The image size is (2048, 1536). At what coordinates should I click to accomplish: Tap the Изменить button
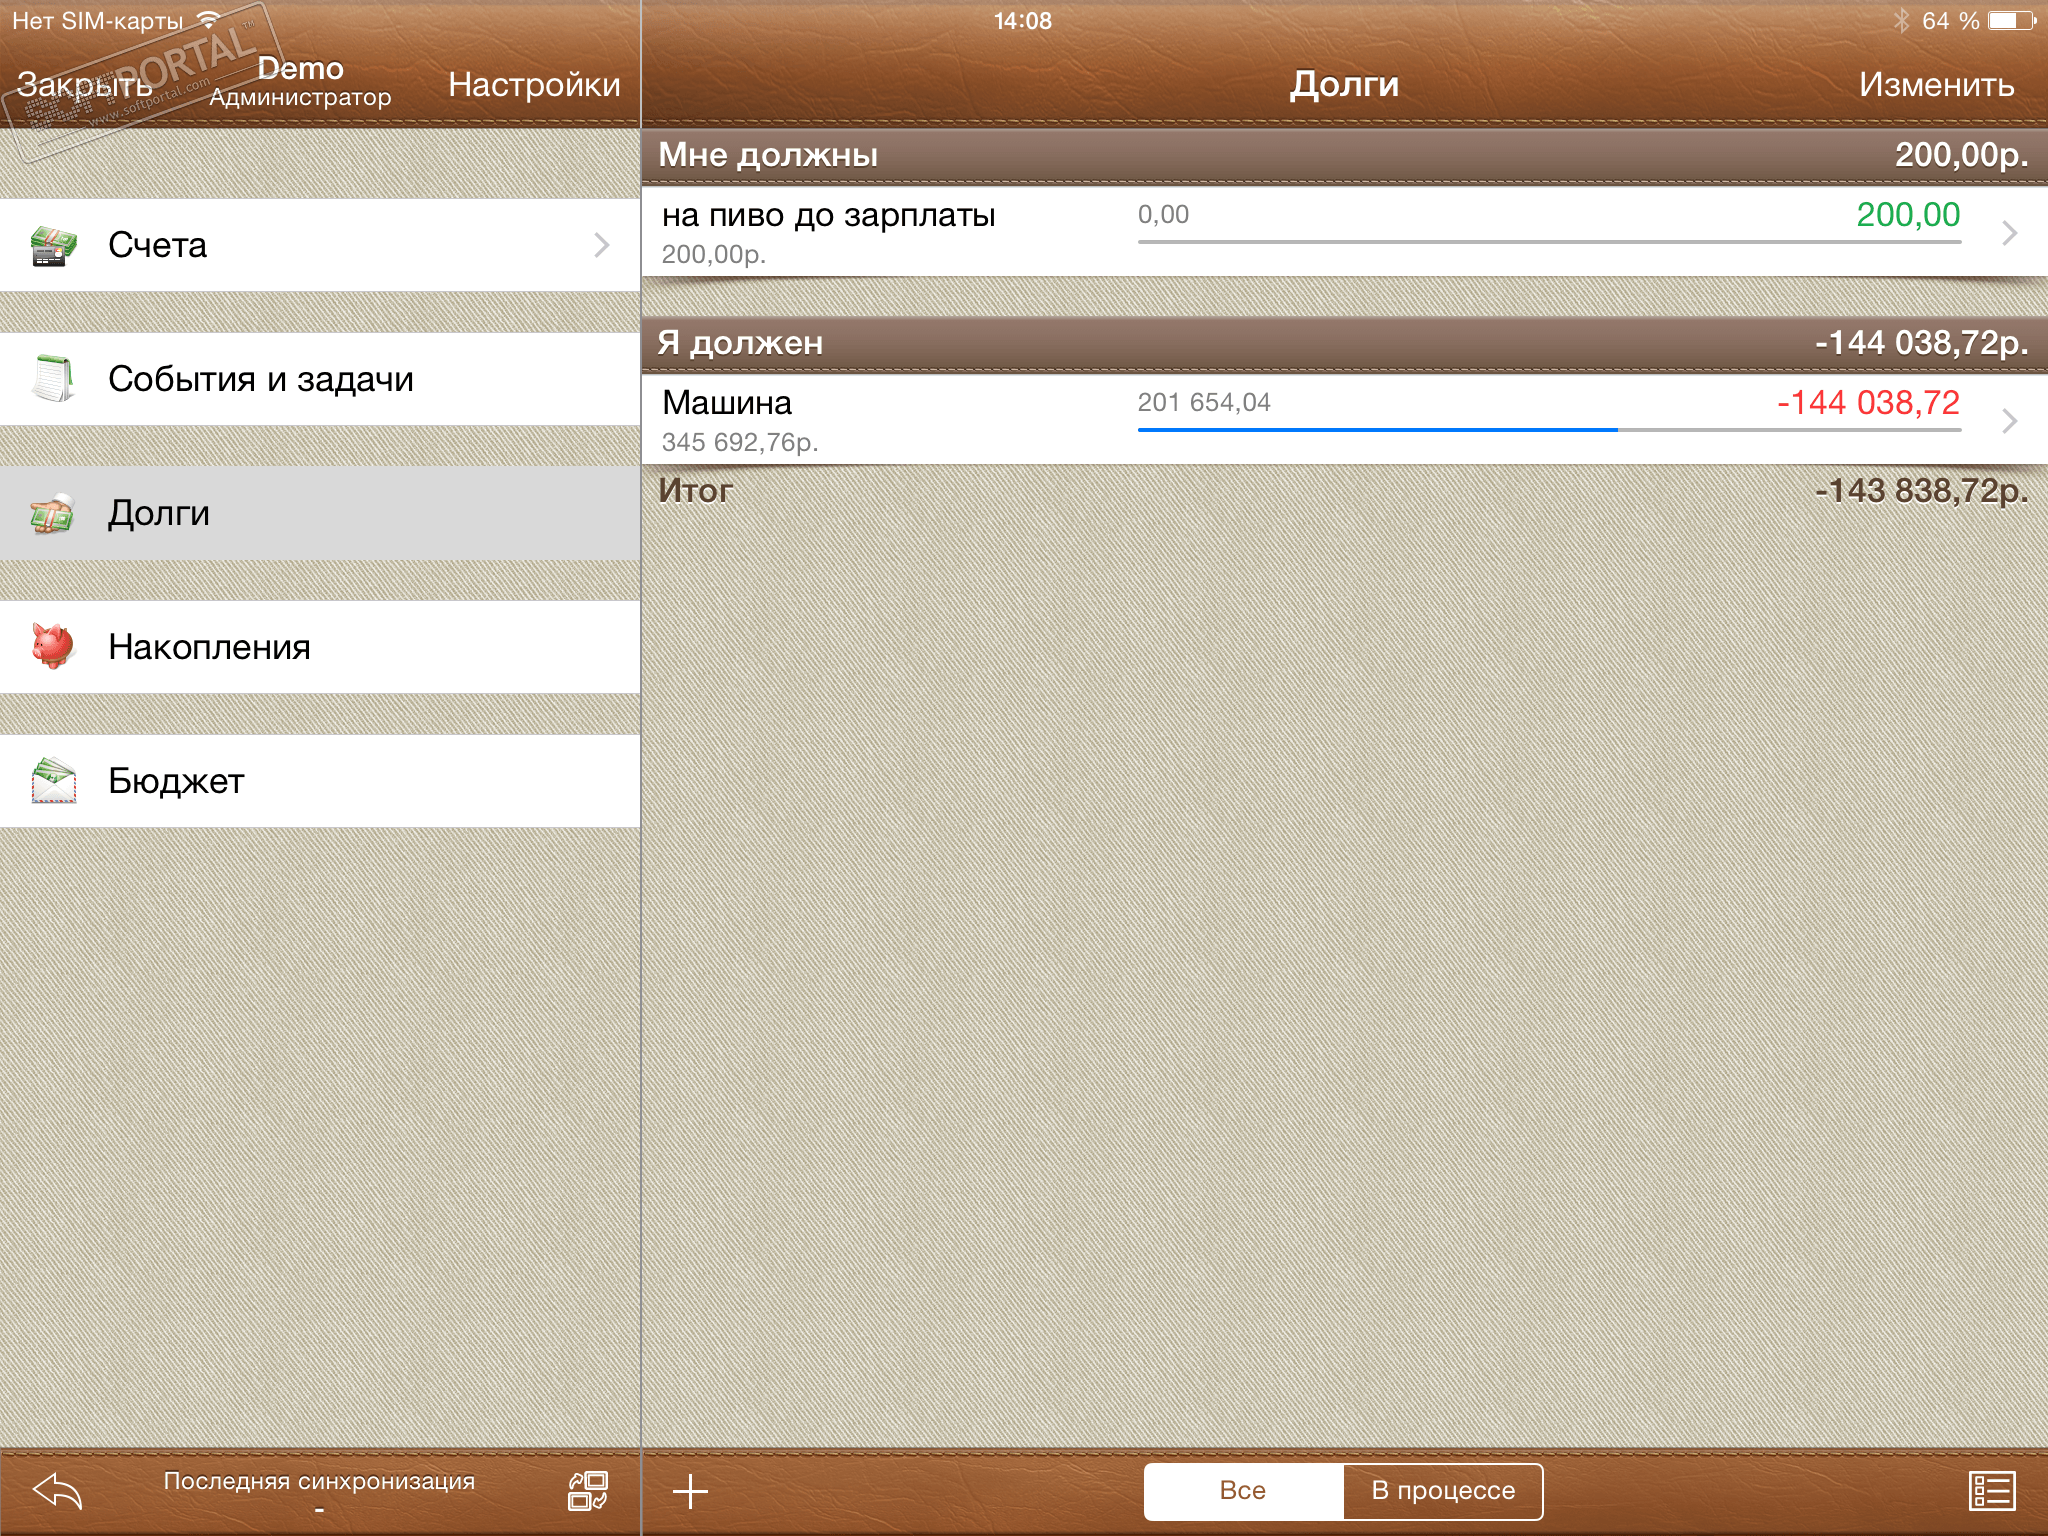point(1936,85)
